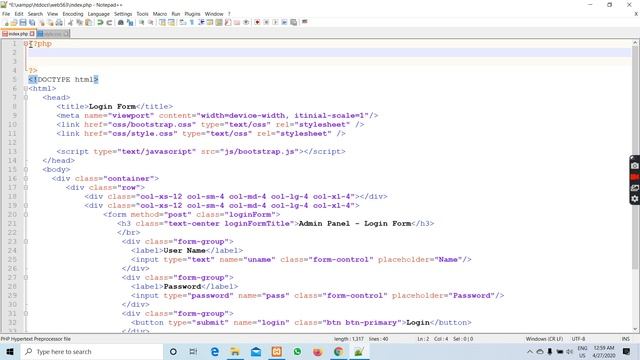Viewport: 640px width, 360px height.
Task: Click in the taskbar search box
Action: point(92,351)
